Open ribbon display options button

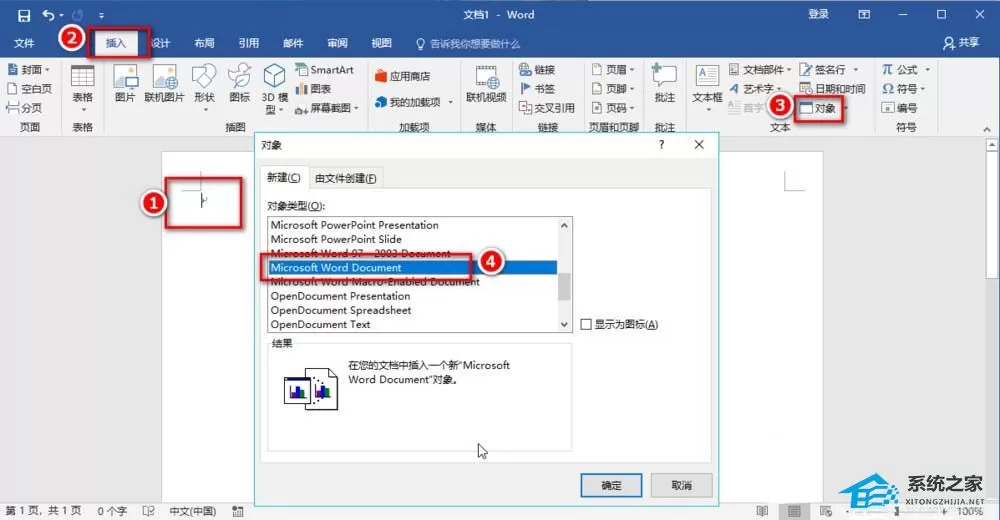click(x=864, y=15)
